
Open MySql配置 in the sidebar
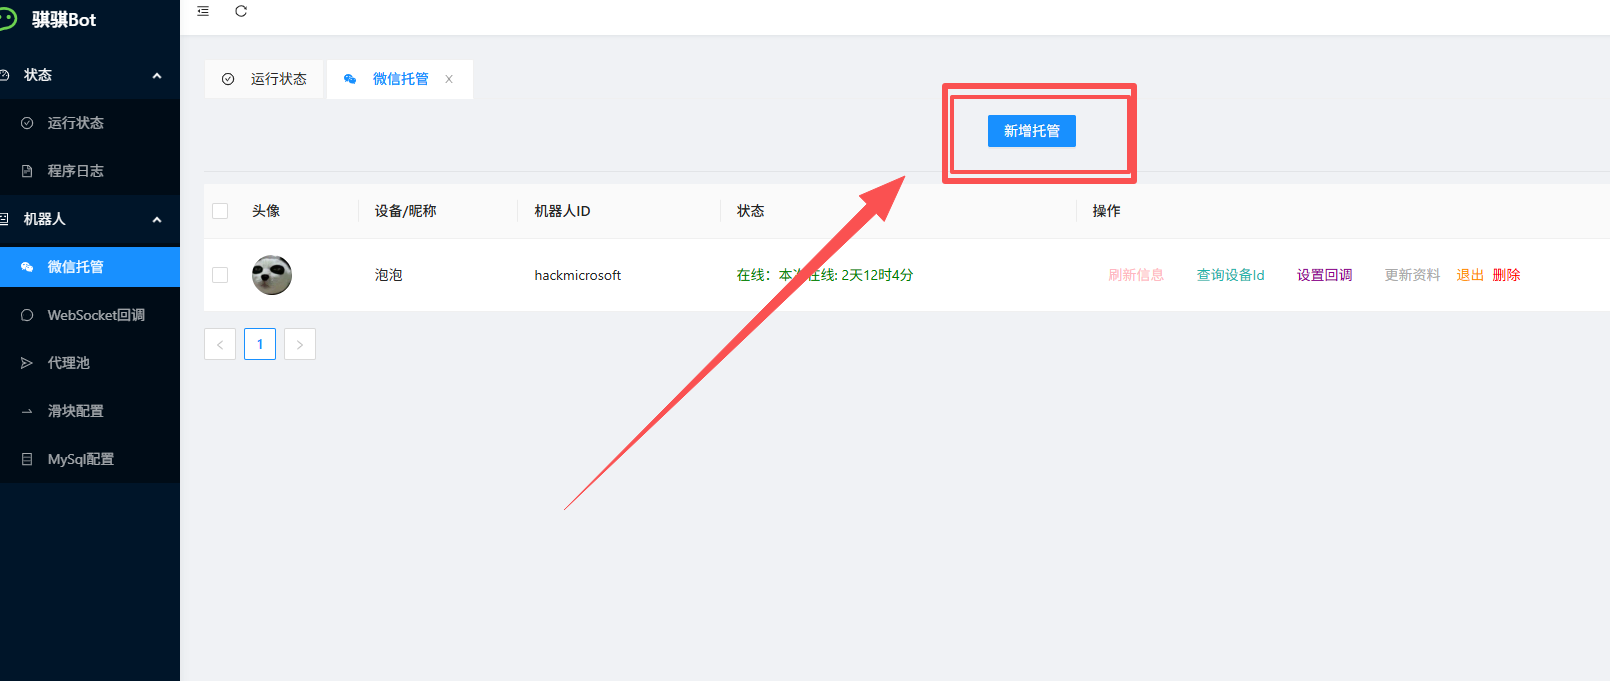tap(80, 459)
